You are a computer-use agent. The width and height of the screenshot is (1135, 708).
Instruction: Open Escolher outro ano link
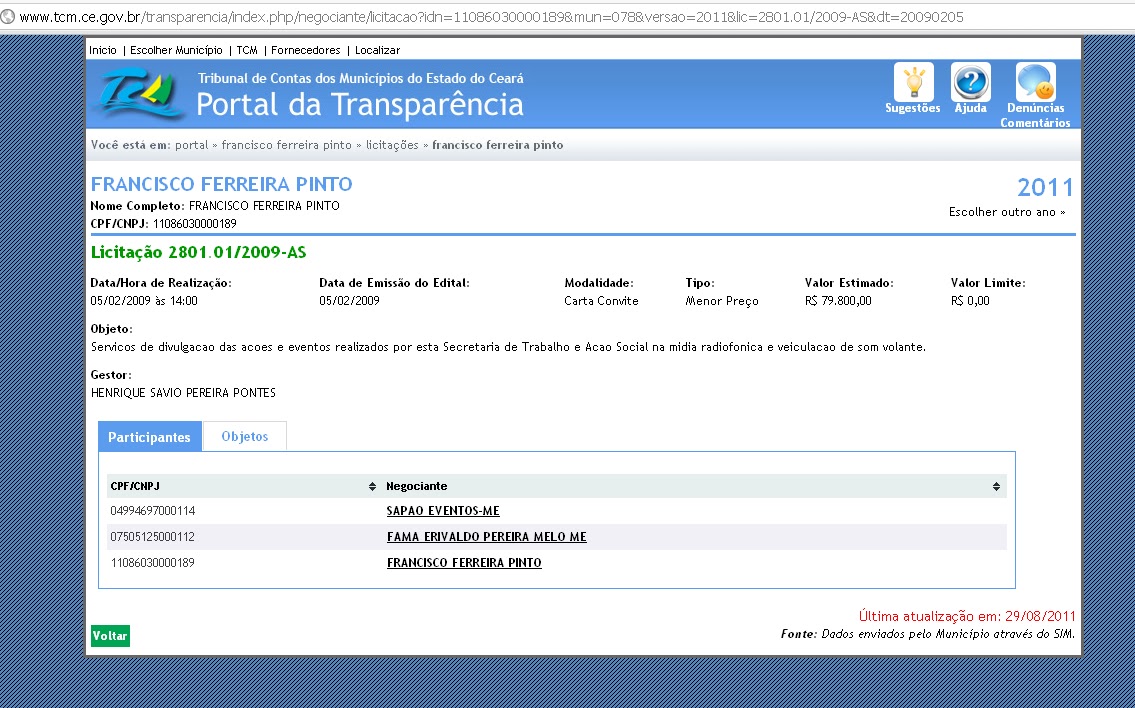point(1007,212)
